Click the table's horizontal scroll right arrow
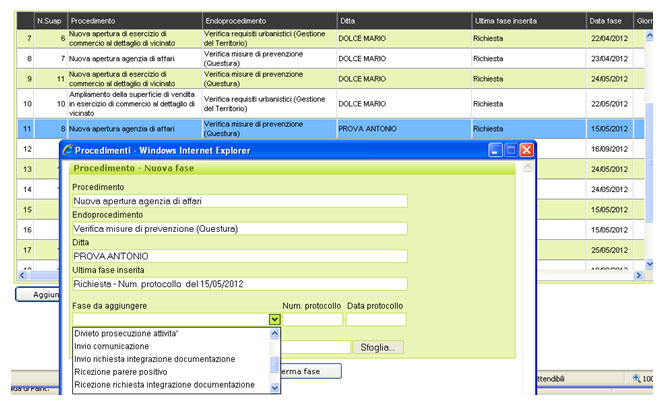The height and width of the screenshot is (411, 670). coord(639,275)
